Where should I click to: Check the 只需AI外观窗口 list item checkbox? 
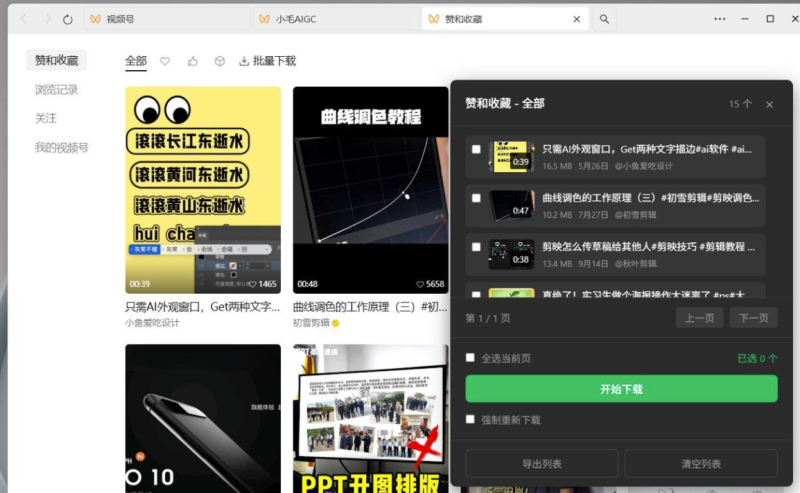pyautogui.click(x=476, y=150)
